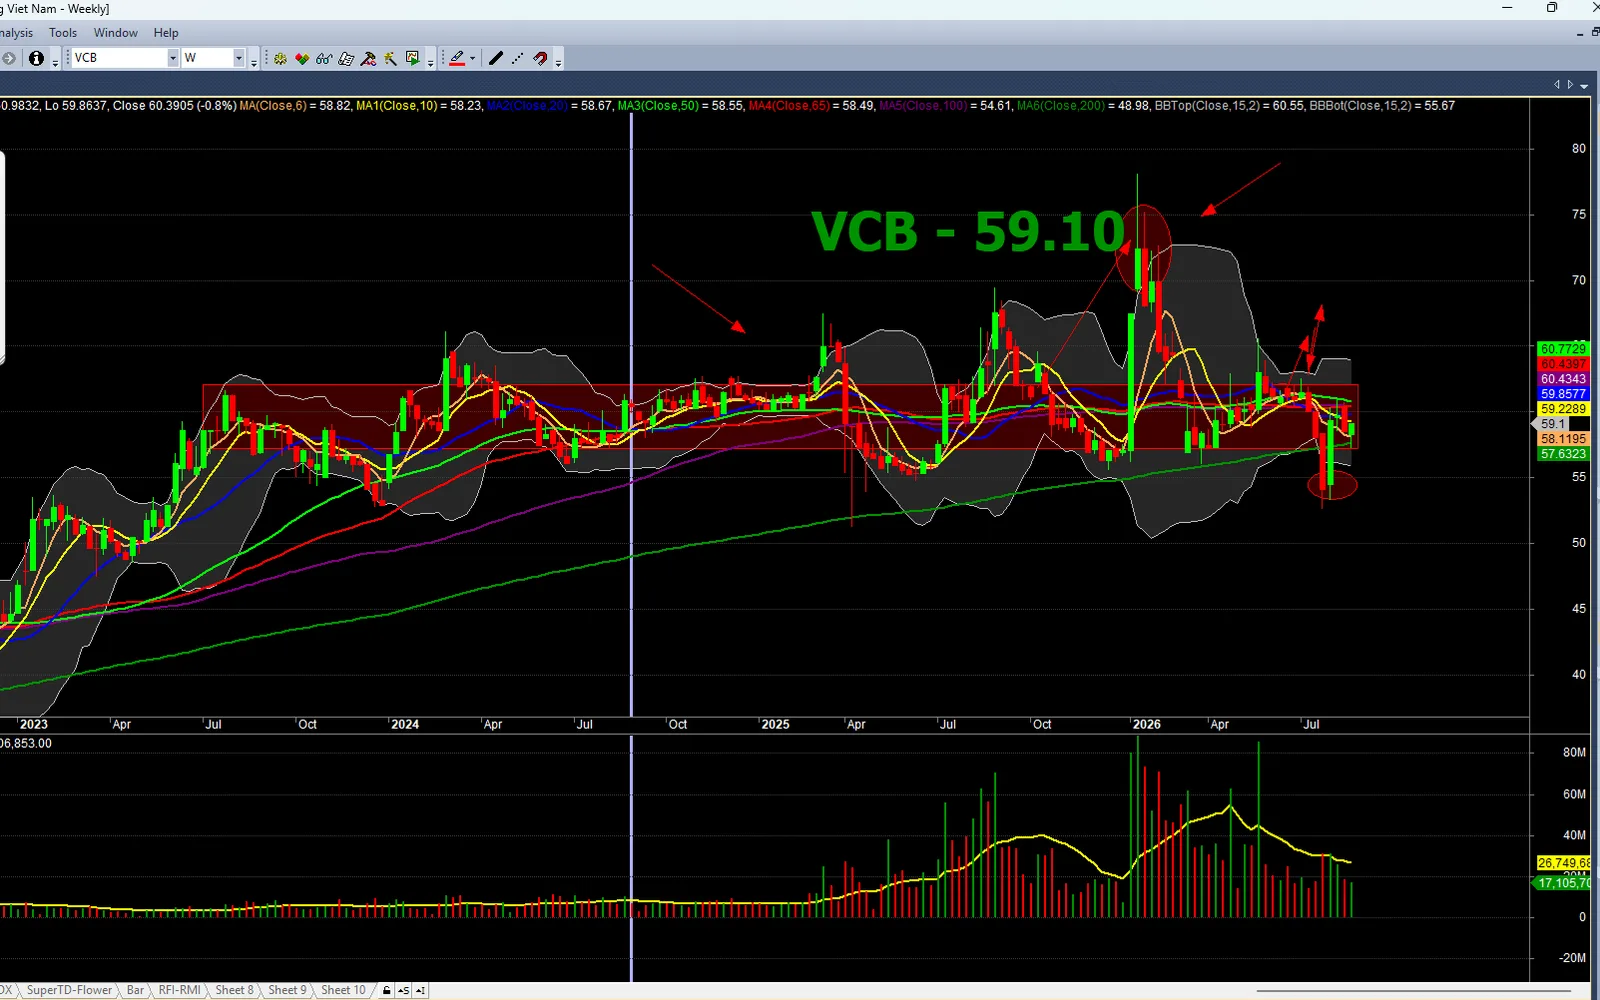Select the solid trend line tool

[496, 59]
